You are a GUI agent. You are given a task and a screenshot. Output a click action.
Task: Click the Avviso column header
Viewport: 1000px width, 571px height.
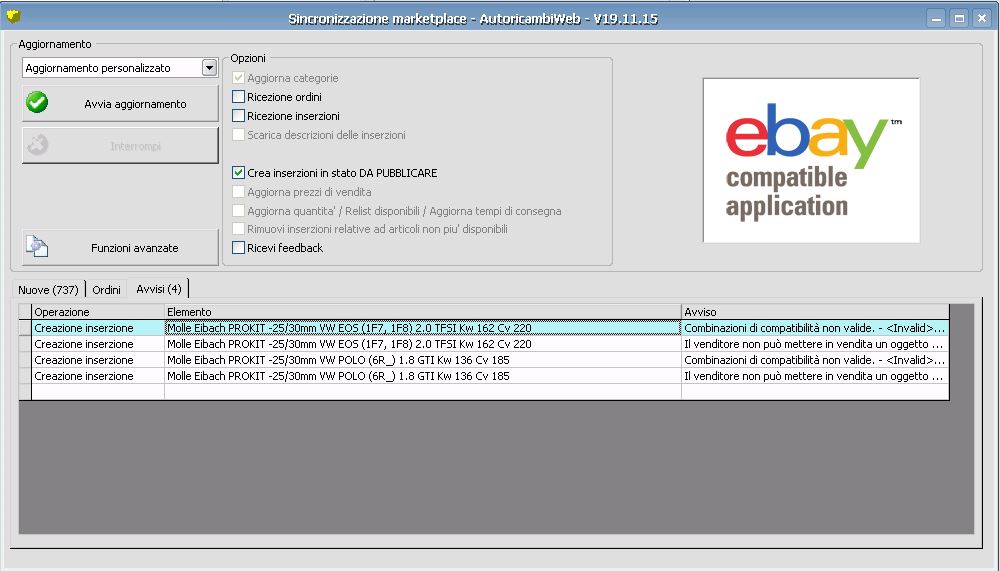(815, 312)
